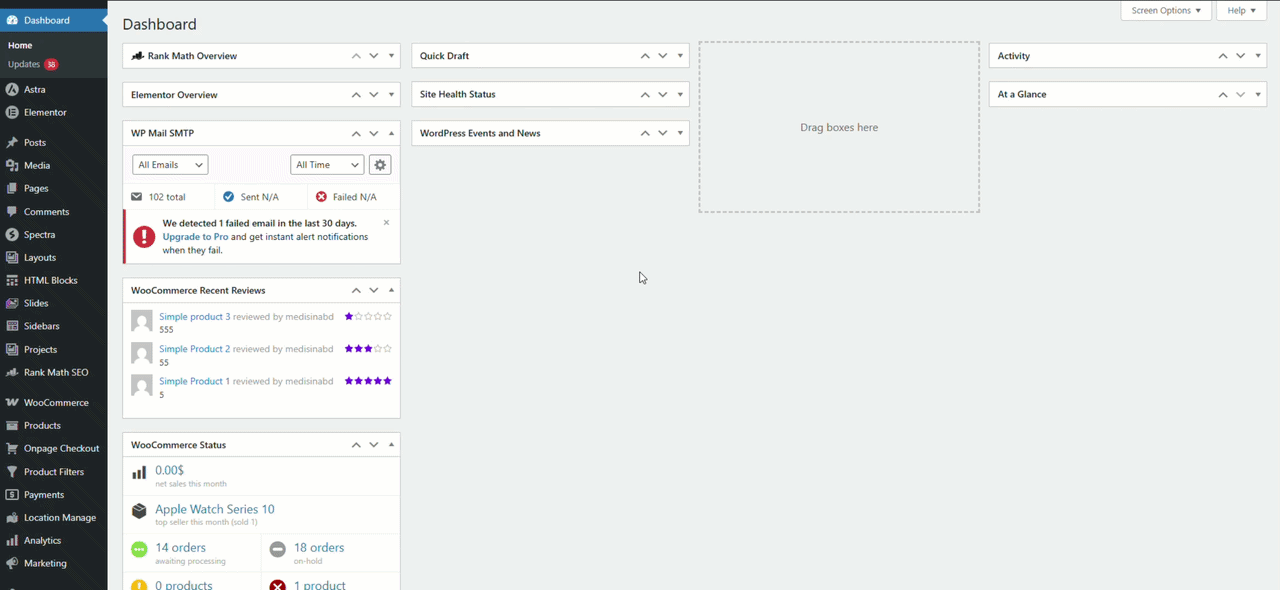Screen dimensions: 1280x590
Task: Move Activity widget down
Action: [x=1241, y=56]
